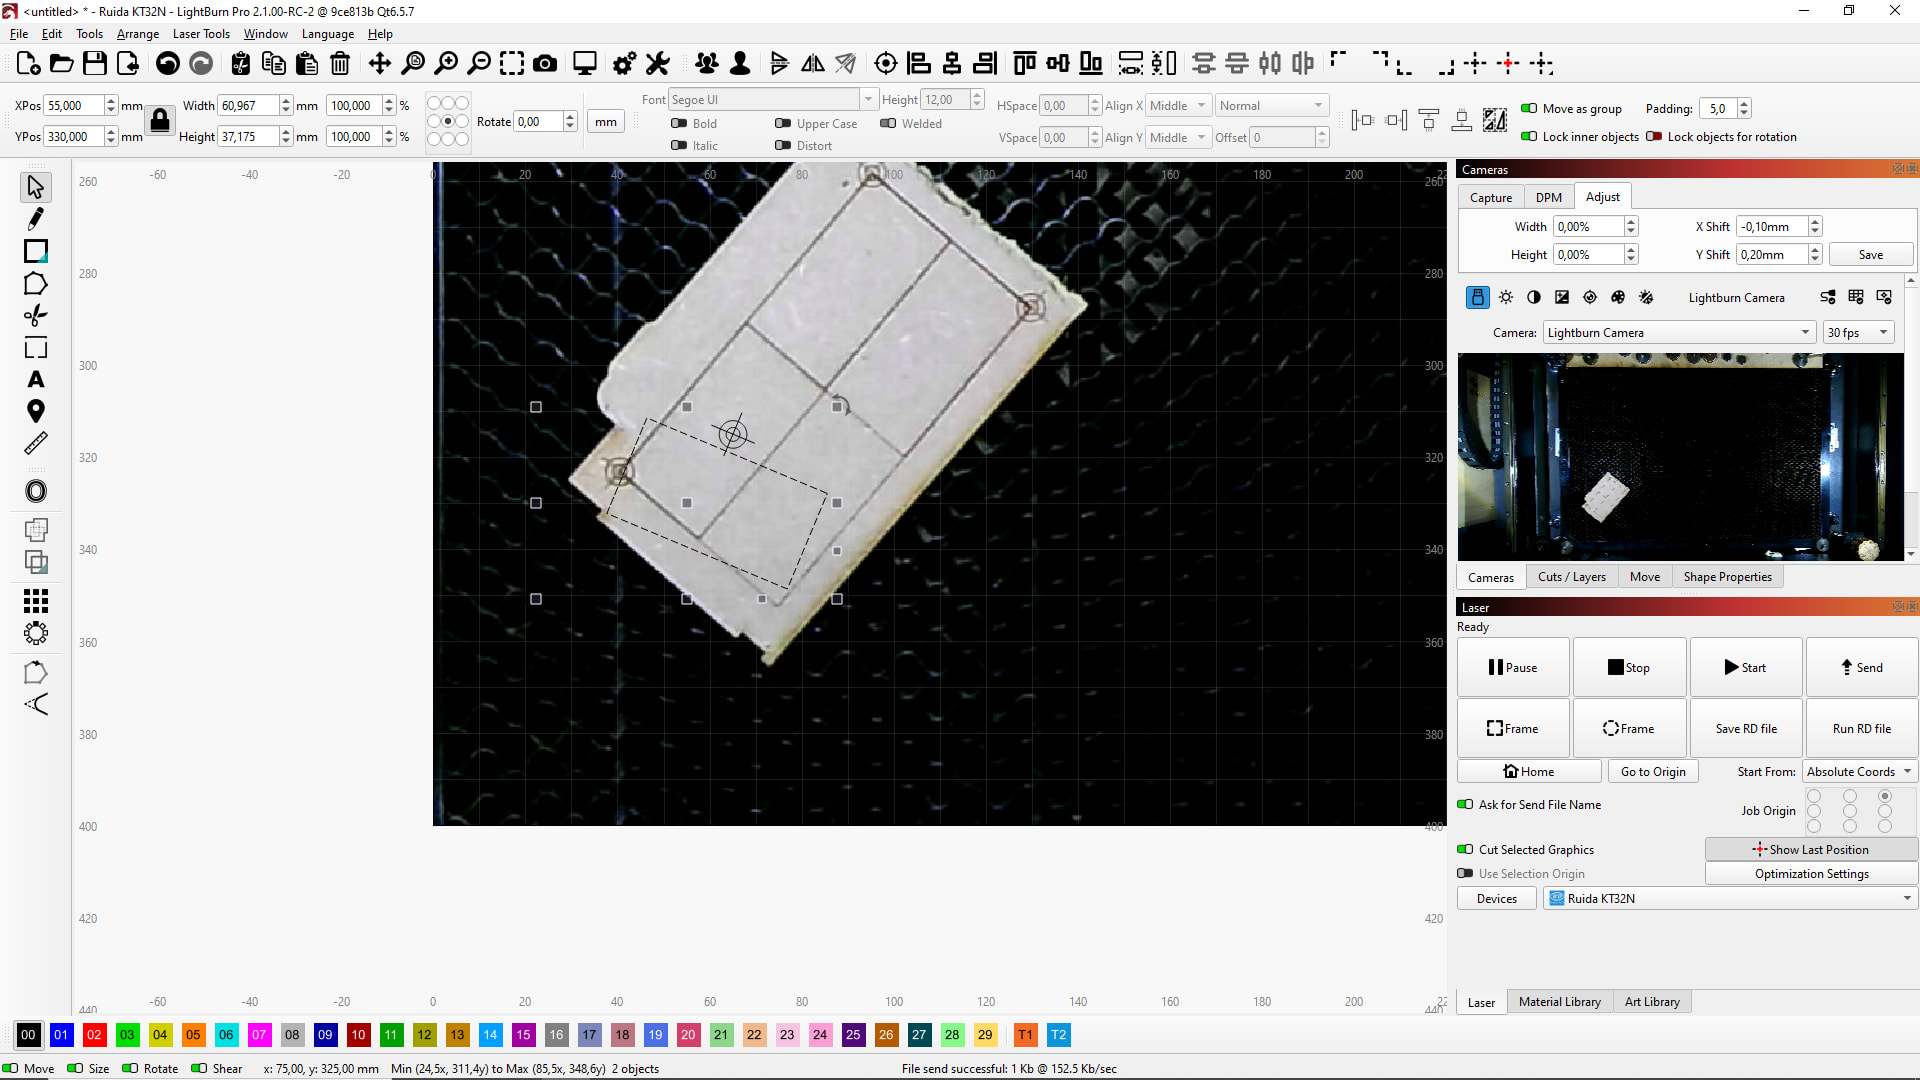
Task: Select the Measure ruler tool
Action: (x=36, y=443)
